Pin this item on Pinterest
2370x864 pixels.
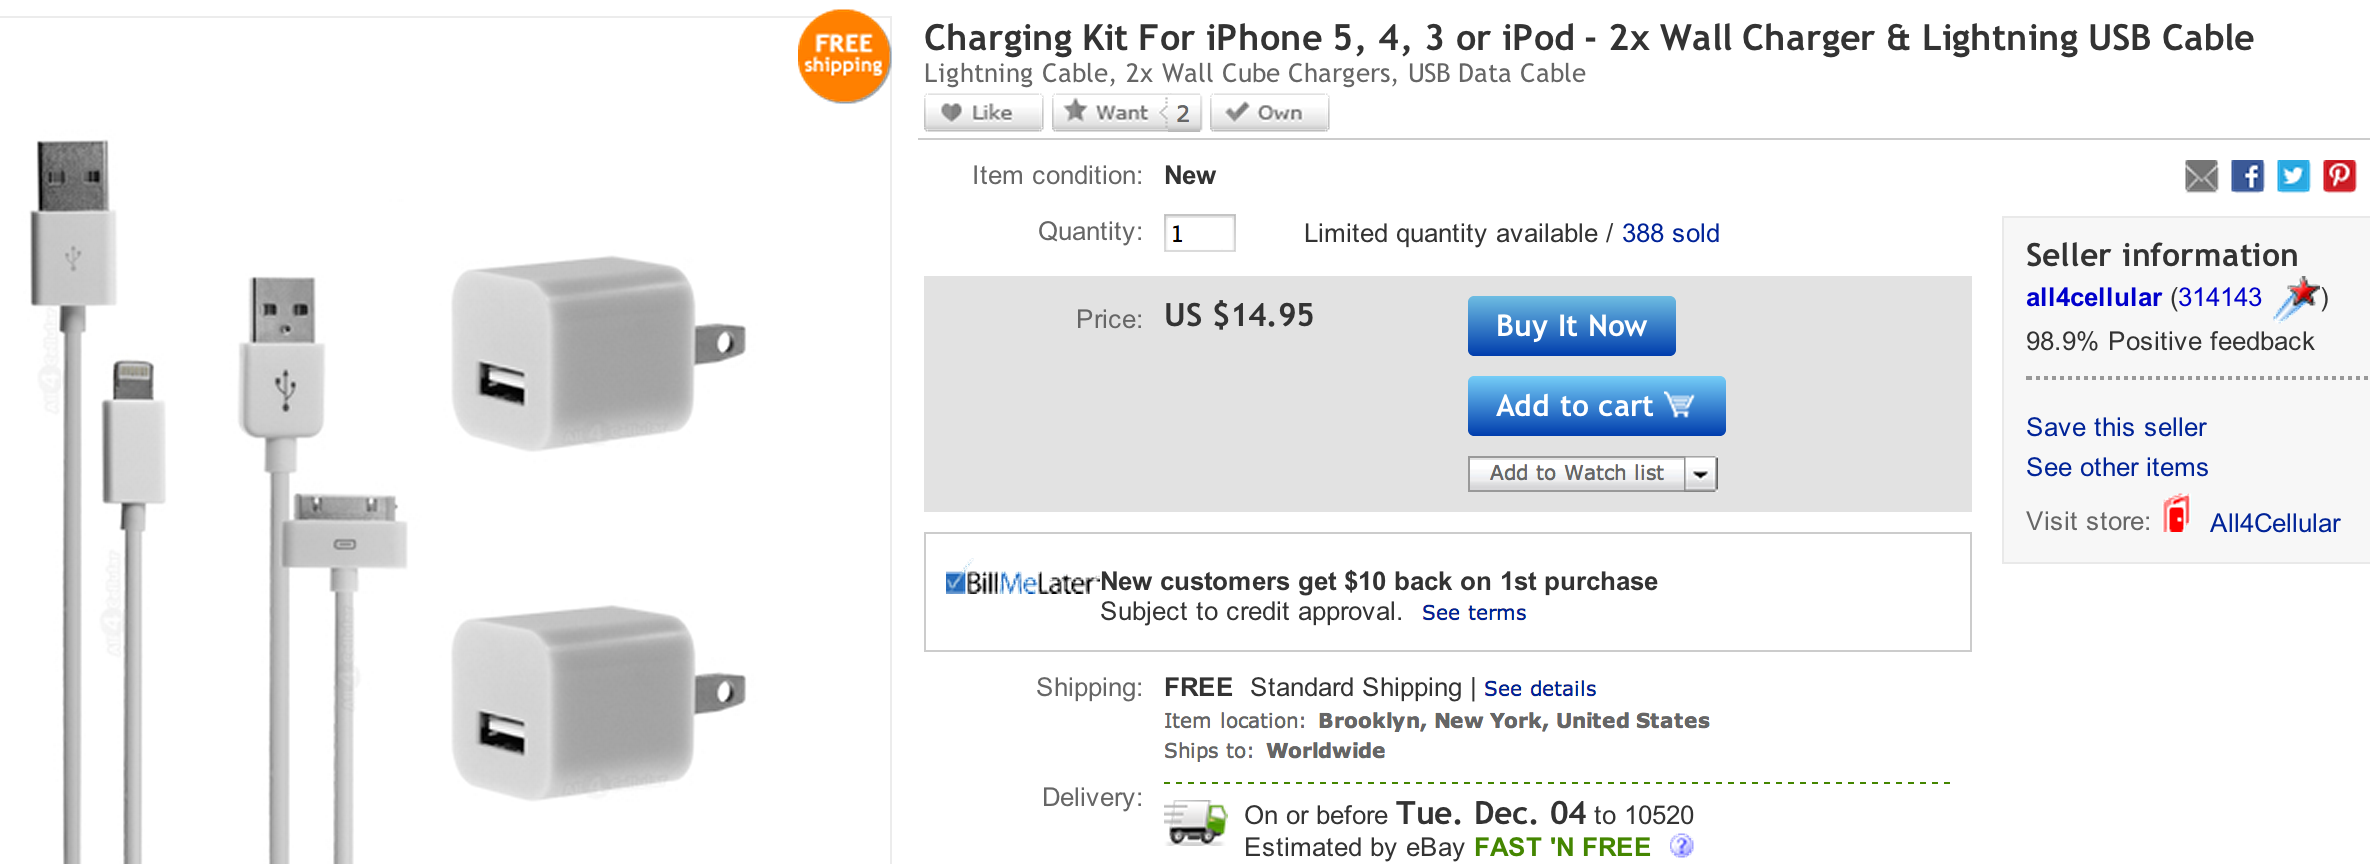tap(2339, 176)
